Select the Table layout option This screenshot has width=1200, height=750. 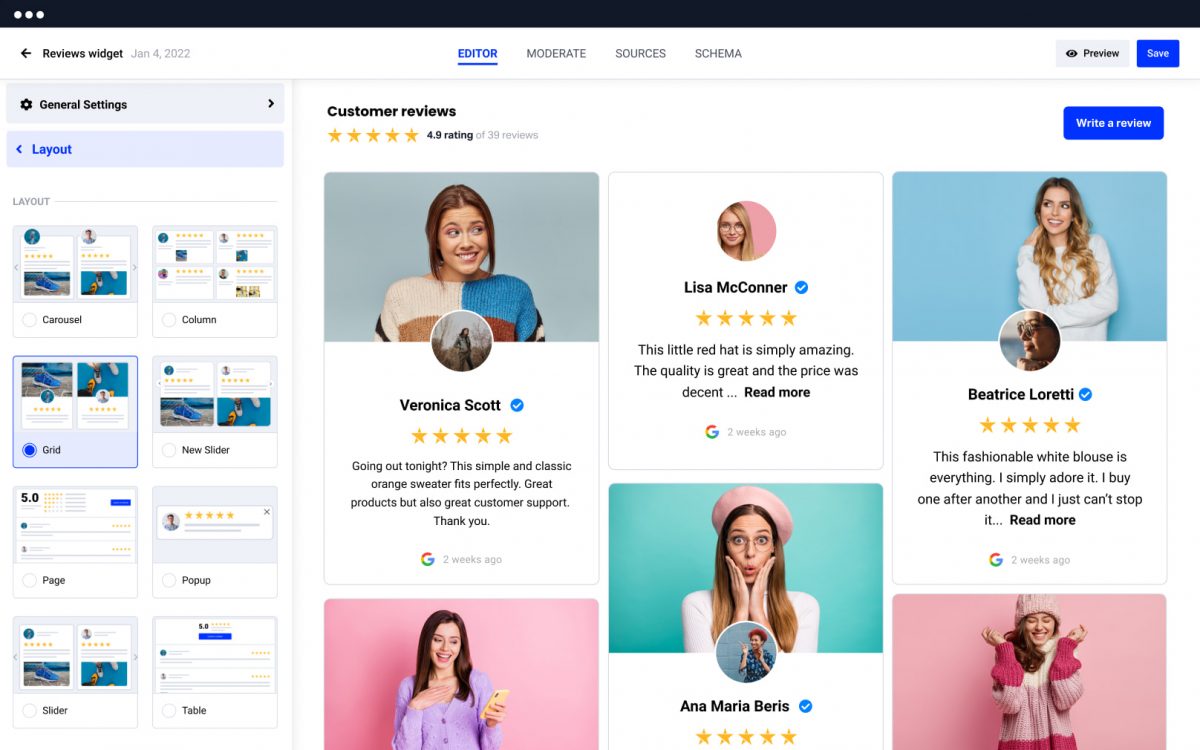pos(169,710)
